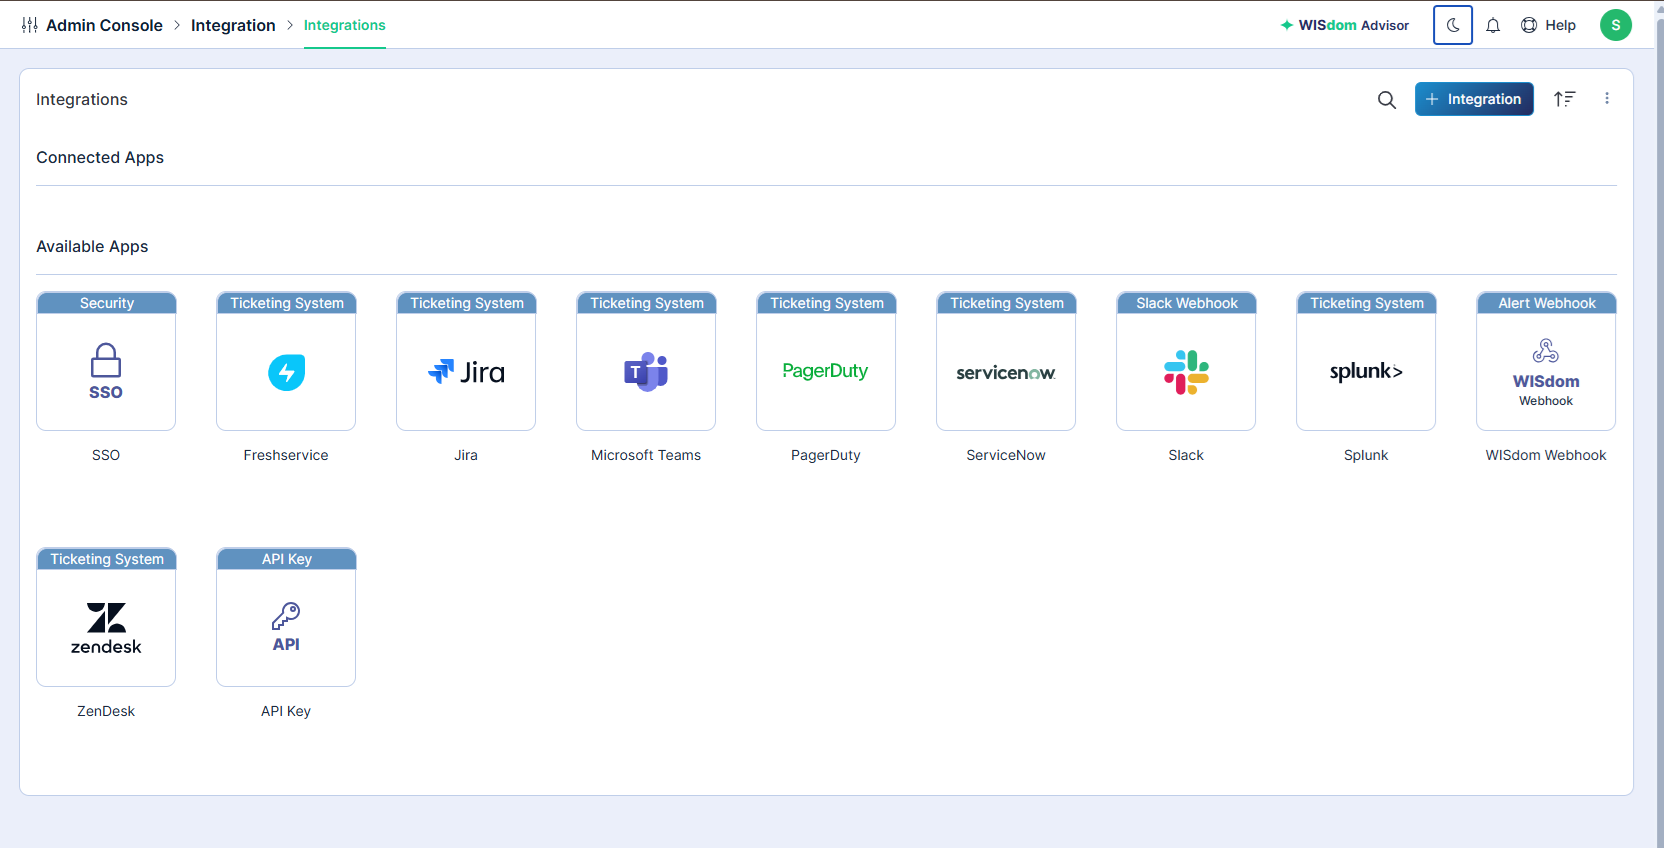Click the Connected Apps heading
Screen dimensions: 1664x848
click(x=100, y=157)
